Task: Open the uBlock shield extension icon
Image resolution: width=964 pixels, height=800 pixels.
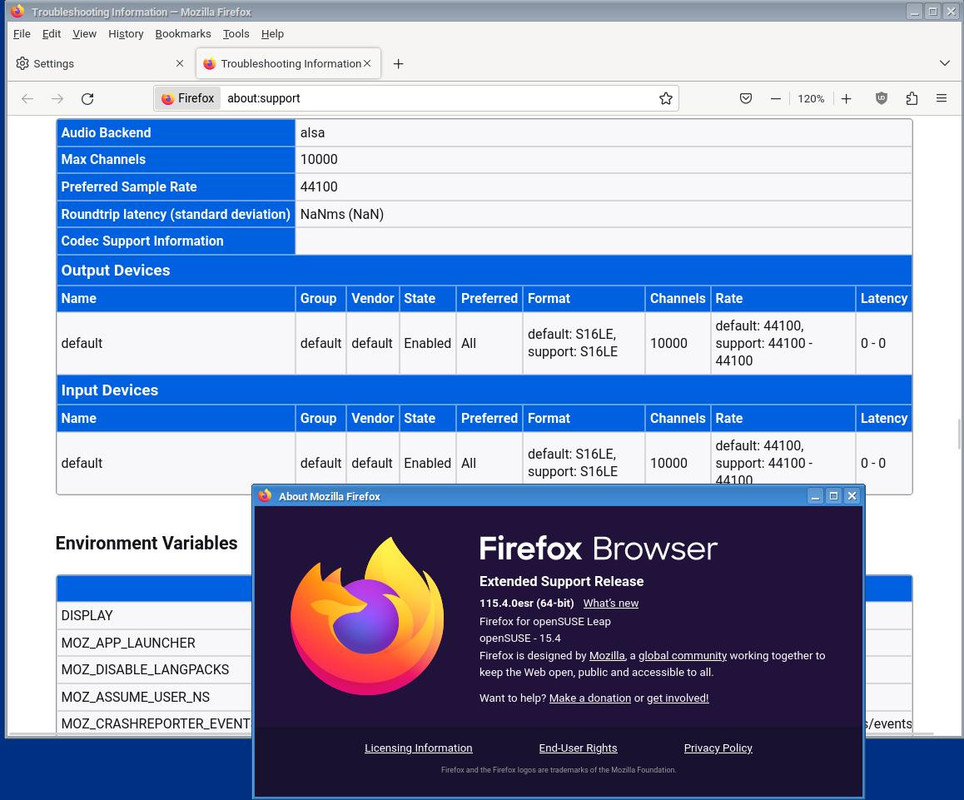Action: (x=882, y=98)
